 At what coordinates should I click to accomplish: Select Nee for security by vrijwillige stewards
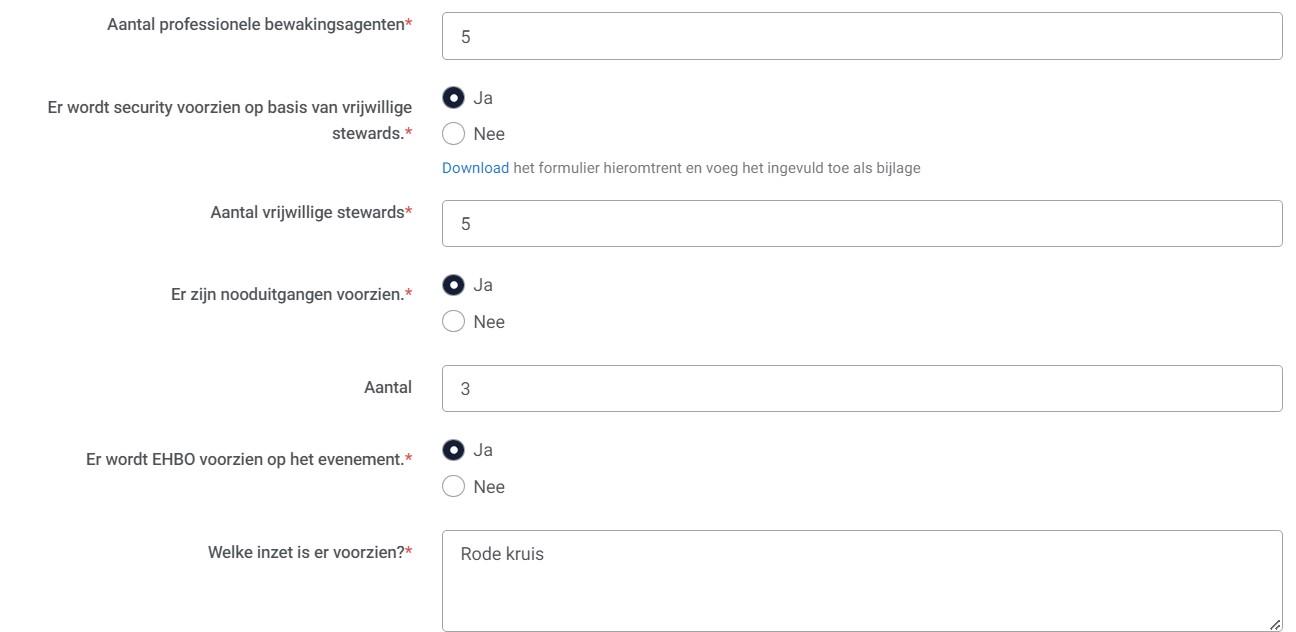454,134
